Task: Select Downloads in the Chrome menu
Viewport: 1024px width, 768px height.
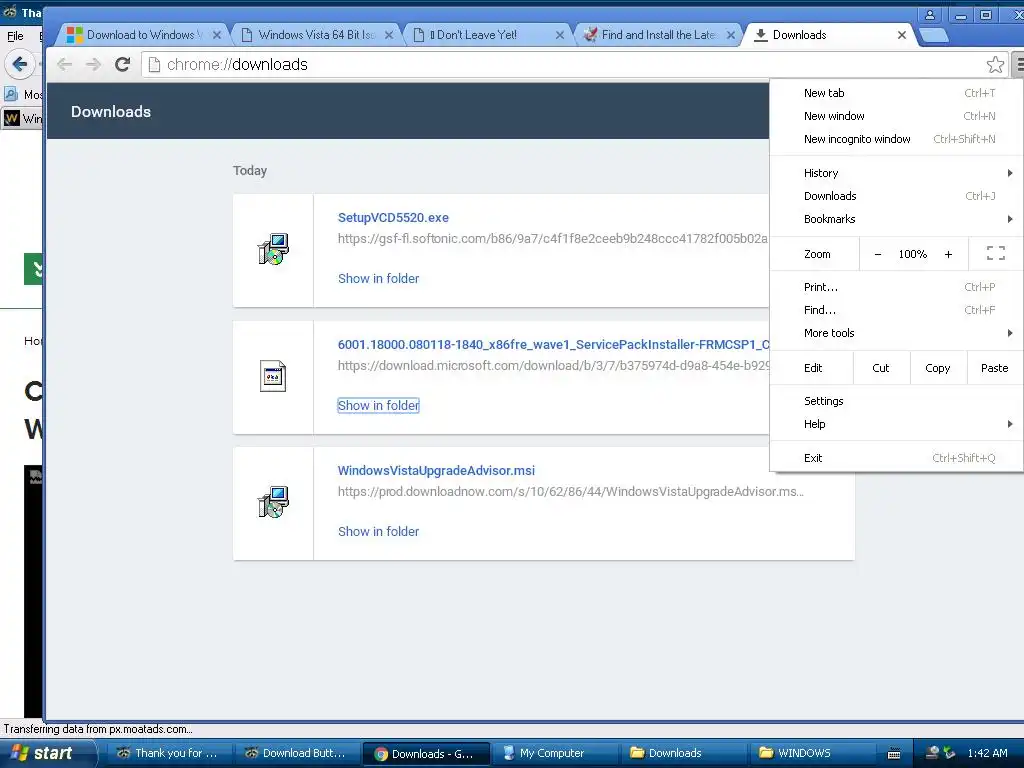Action: click(x=896, y=196)
